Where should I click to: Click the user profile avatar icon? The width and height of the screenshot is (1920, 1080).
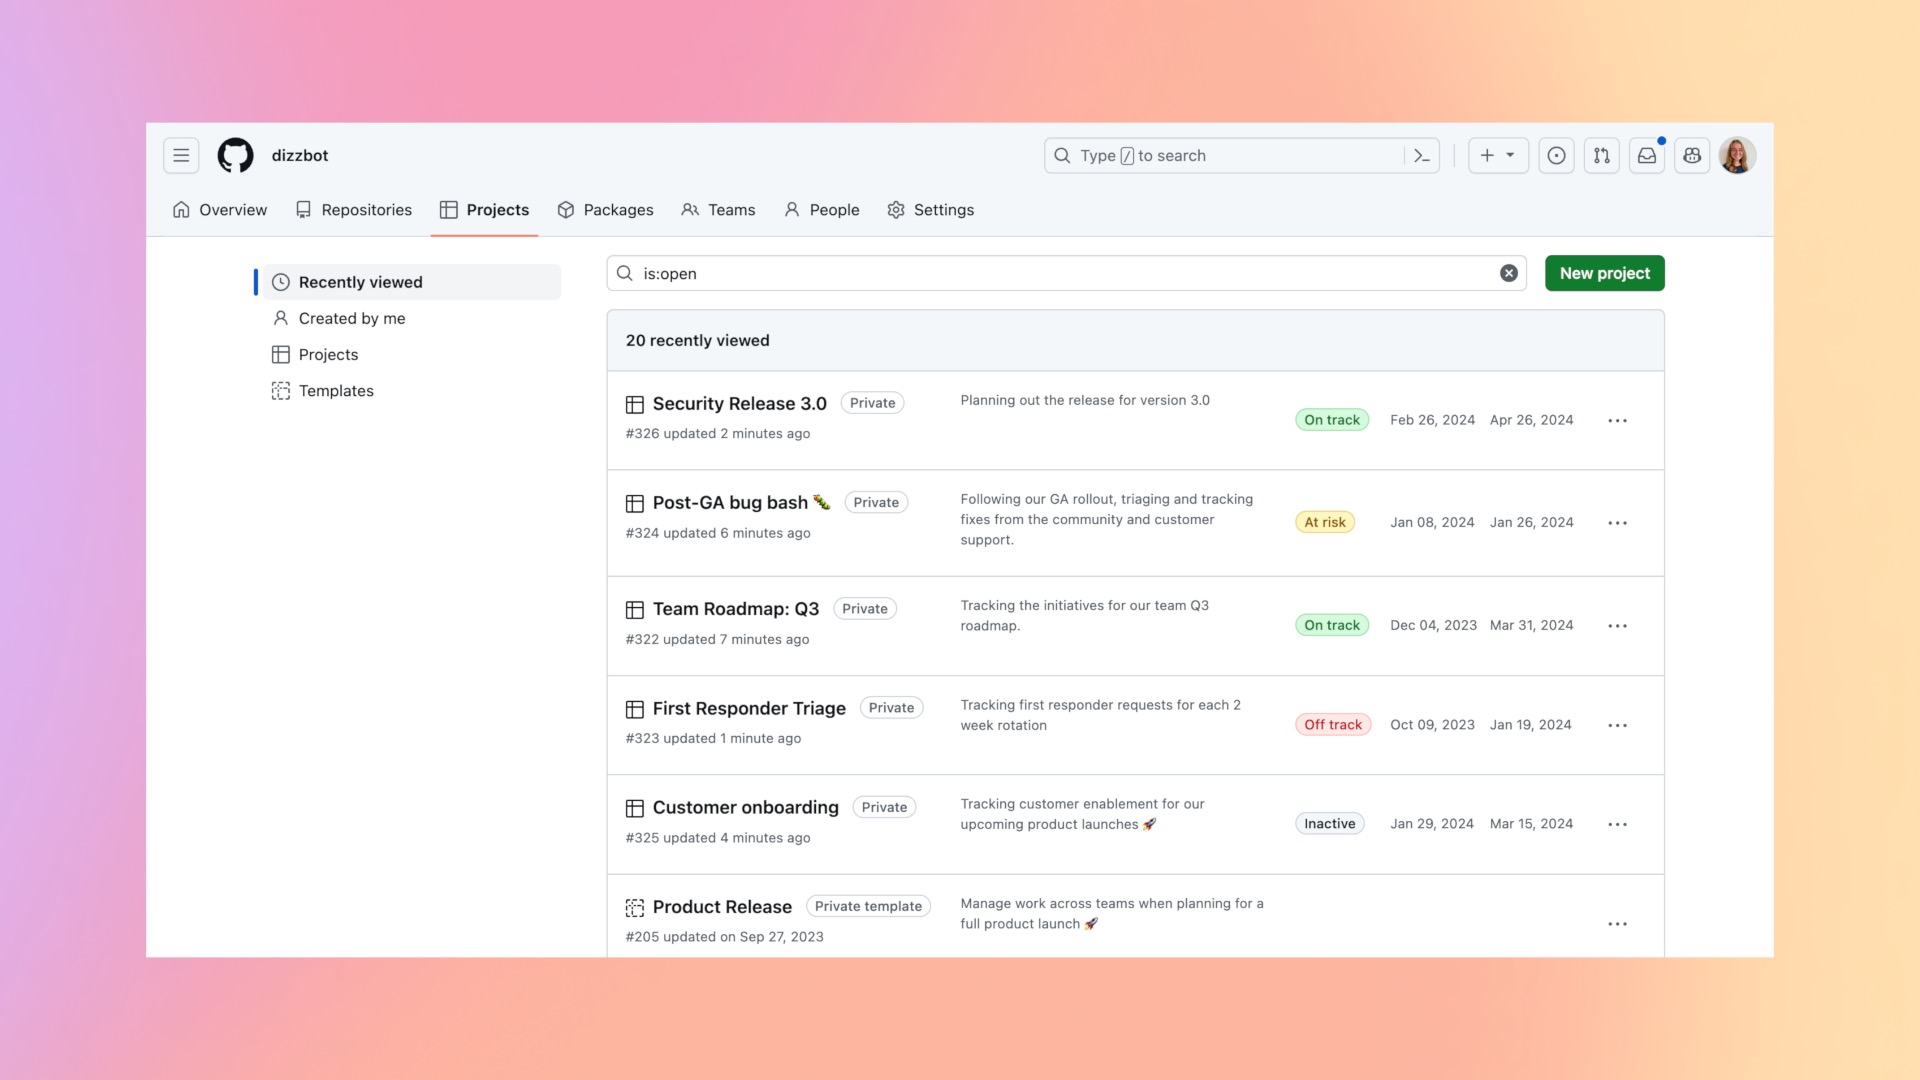click(x=1737, y=156)
